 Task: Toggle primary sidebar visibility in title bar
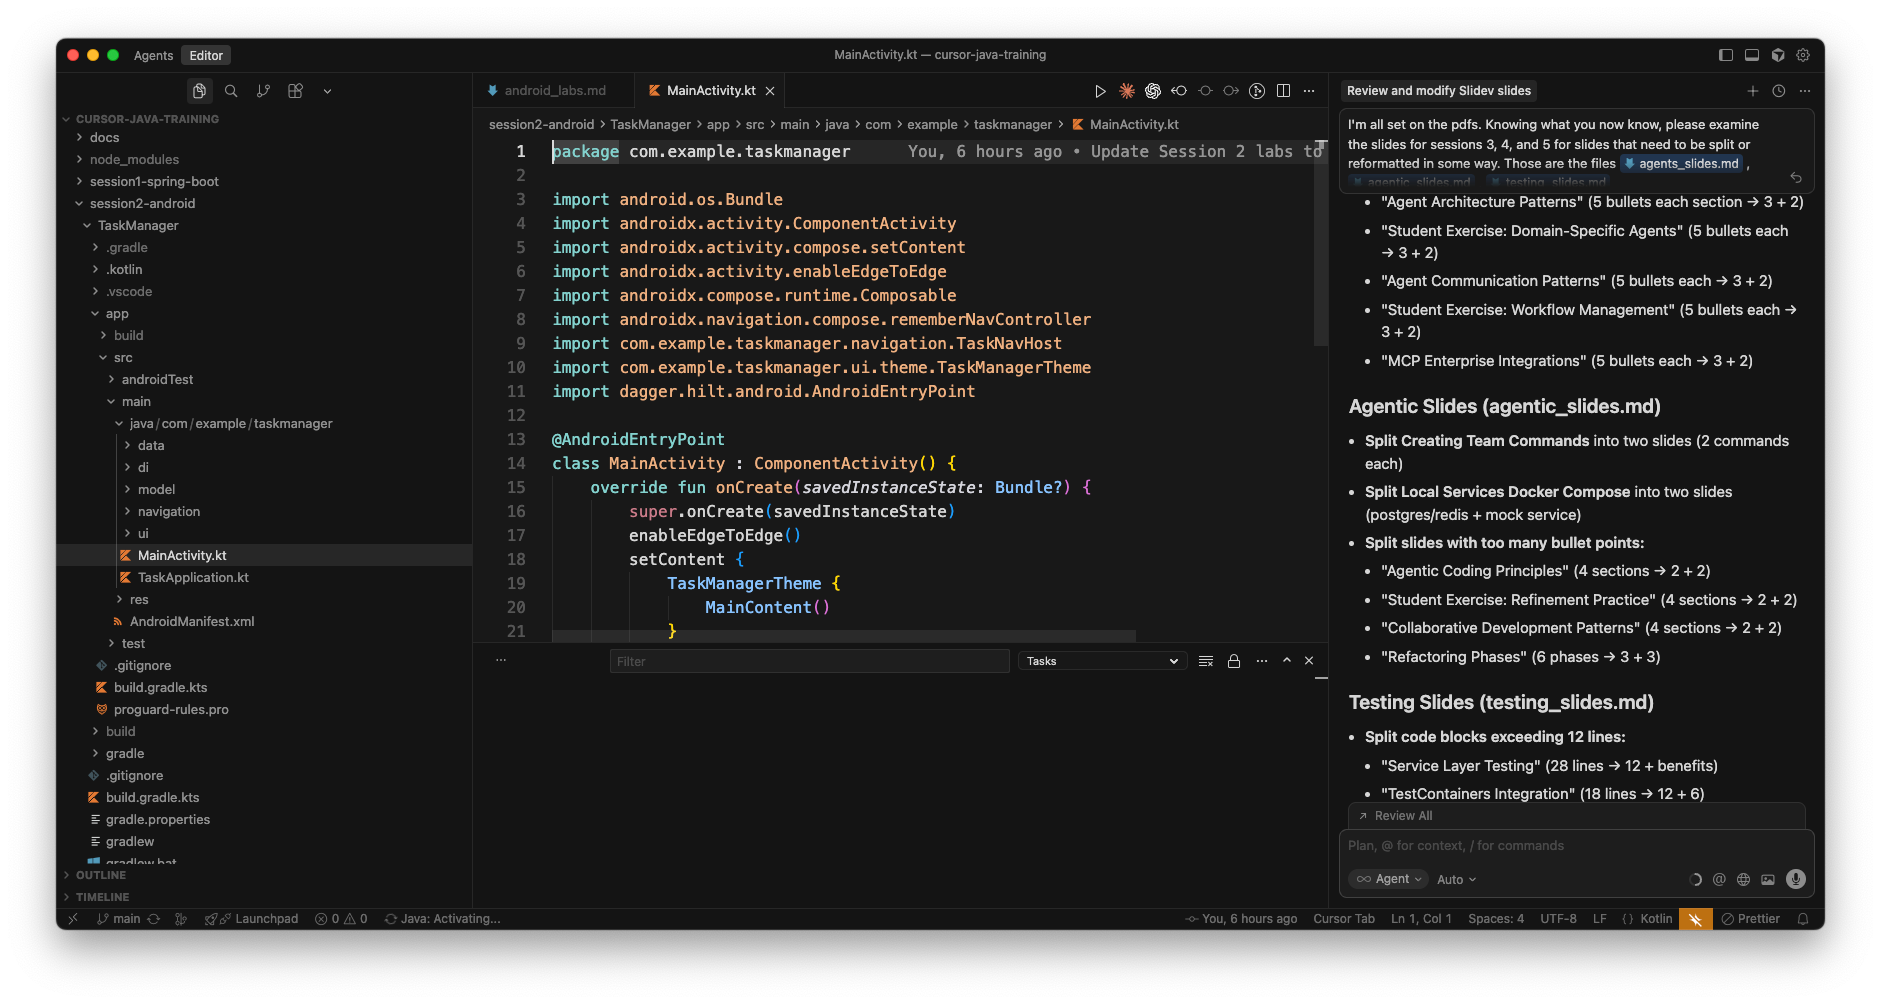coord(1726,55)
